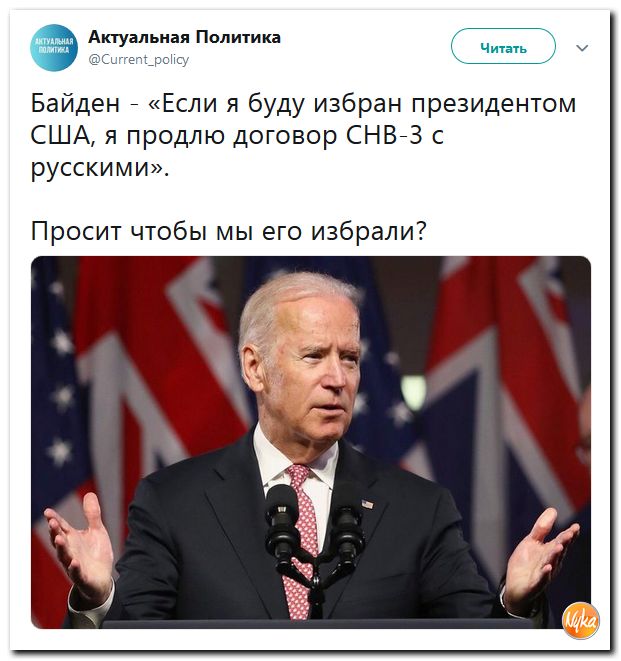
Task: Click the word "избран" in the tweet
Action: pos(358,104)
